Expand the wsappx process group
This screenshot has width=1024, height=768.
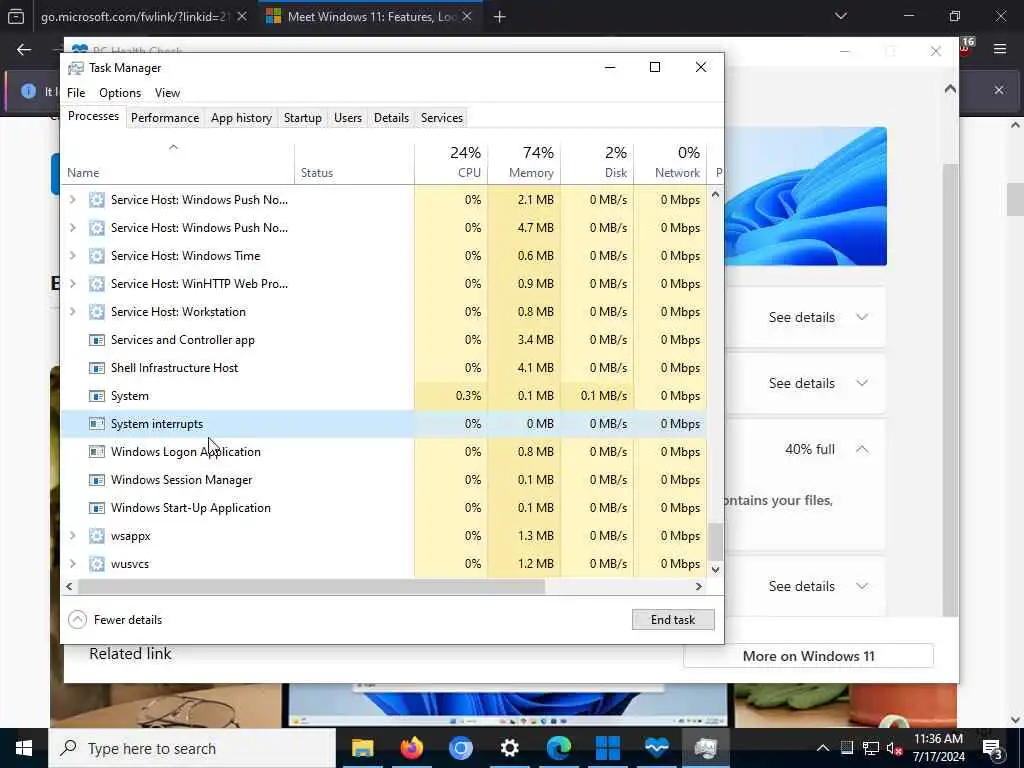point(72,536)
